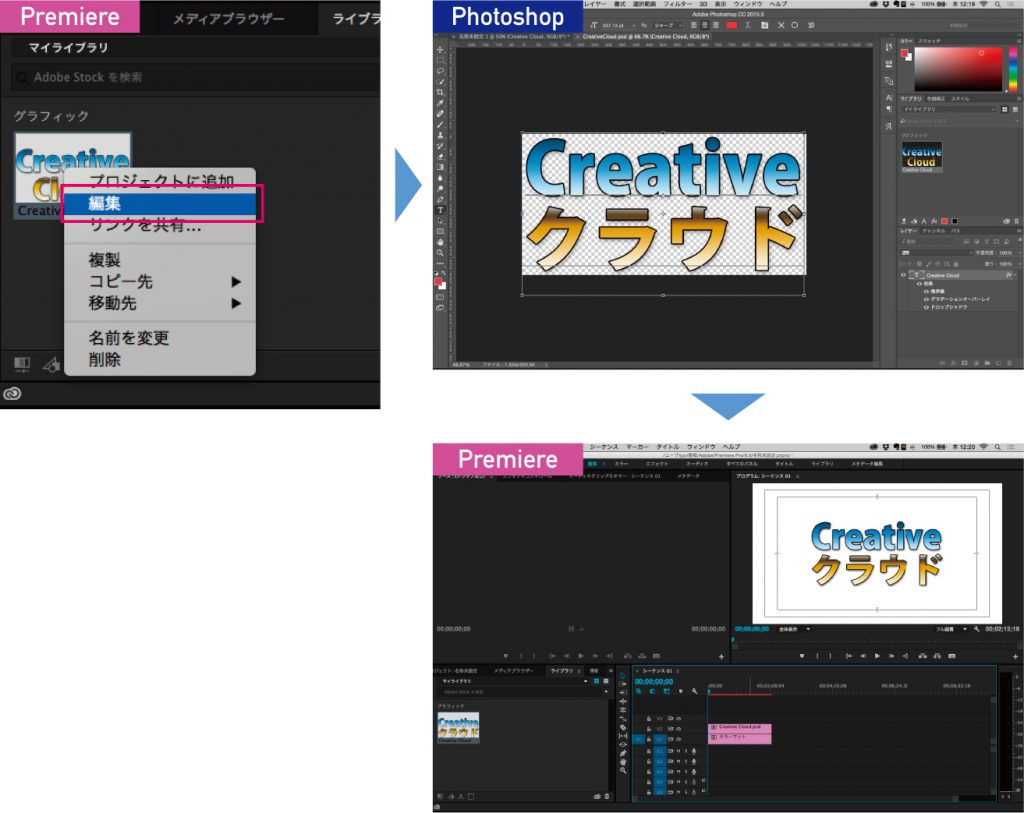Image resolution: width=1024 pixels, height=813 pixels.
Task: Select the Zoom tool in Premiere timeline tools
Action: coord(623,771)
